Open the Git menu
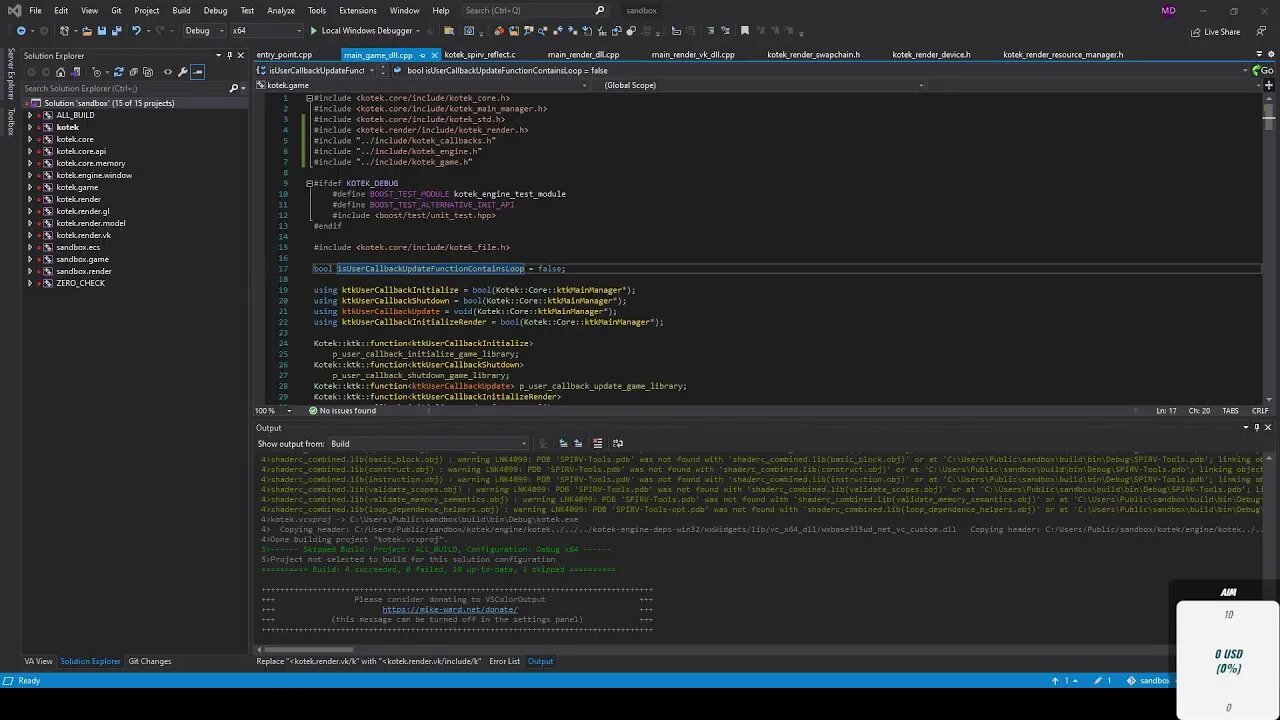The width and height of the screenshot is (1280, 720). (116, 10)
